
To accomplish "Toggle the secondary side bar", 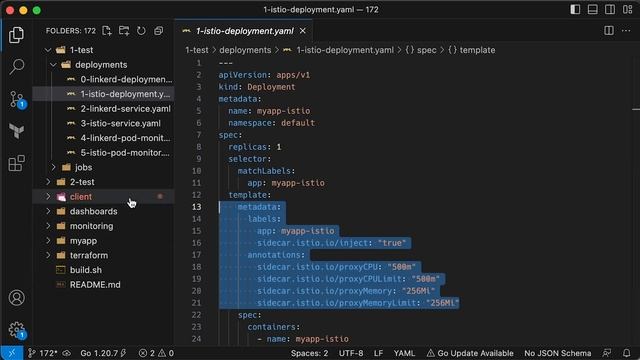I will tap(610, 9).
